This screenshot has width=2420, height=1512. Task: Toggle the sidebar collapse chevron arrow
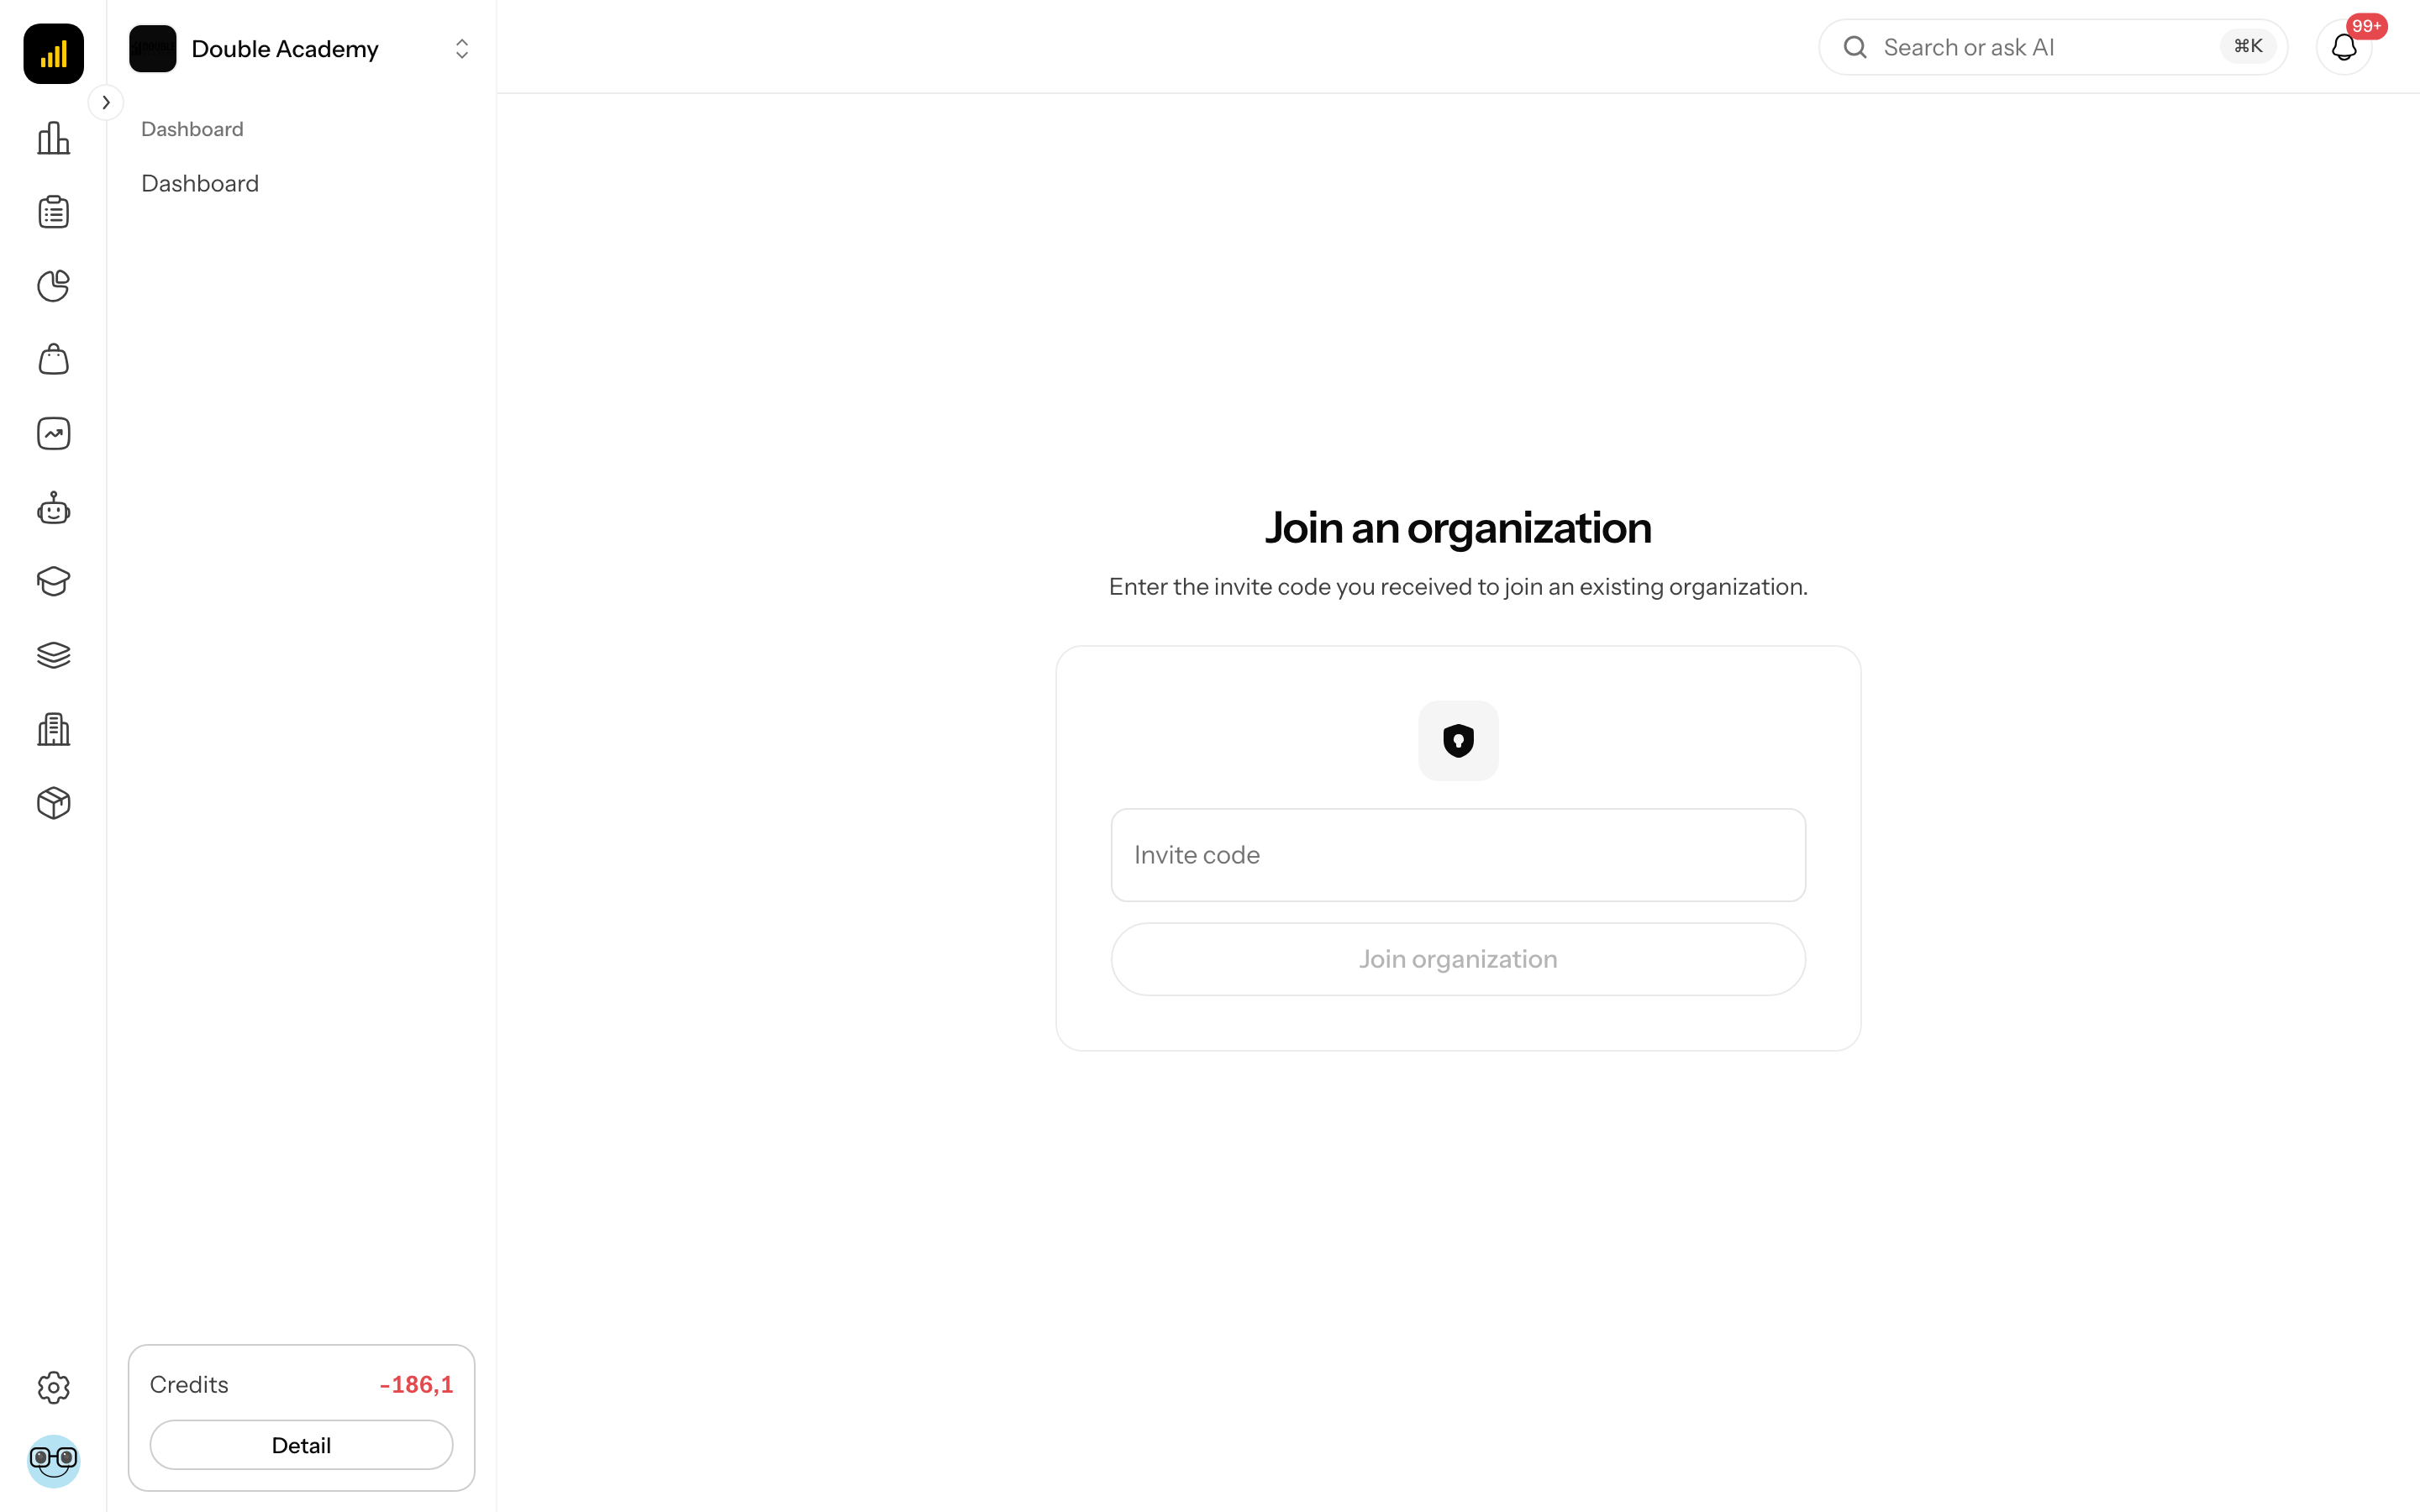[x=106, y=102]
